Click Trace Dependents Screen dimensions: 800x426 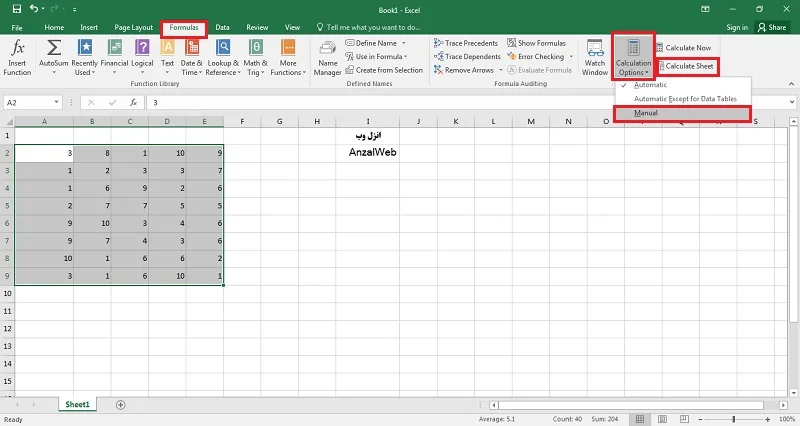467,57
